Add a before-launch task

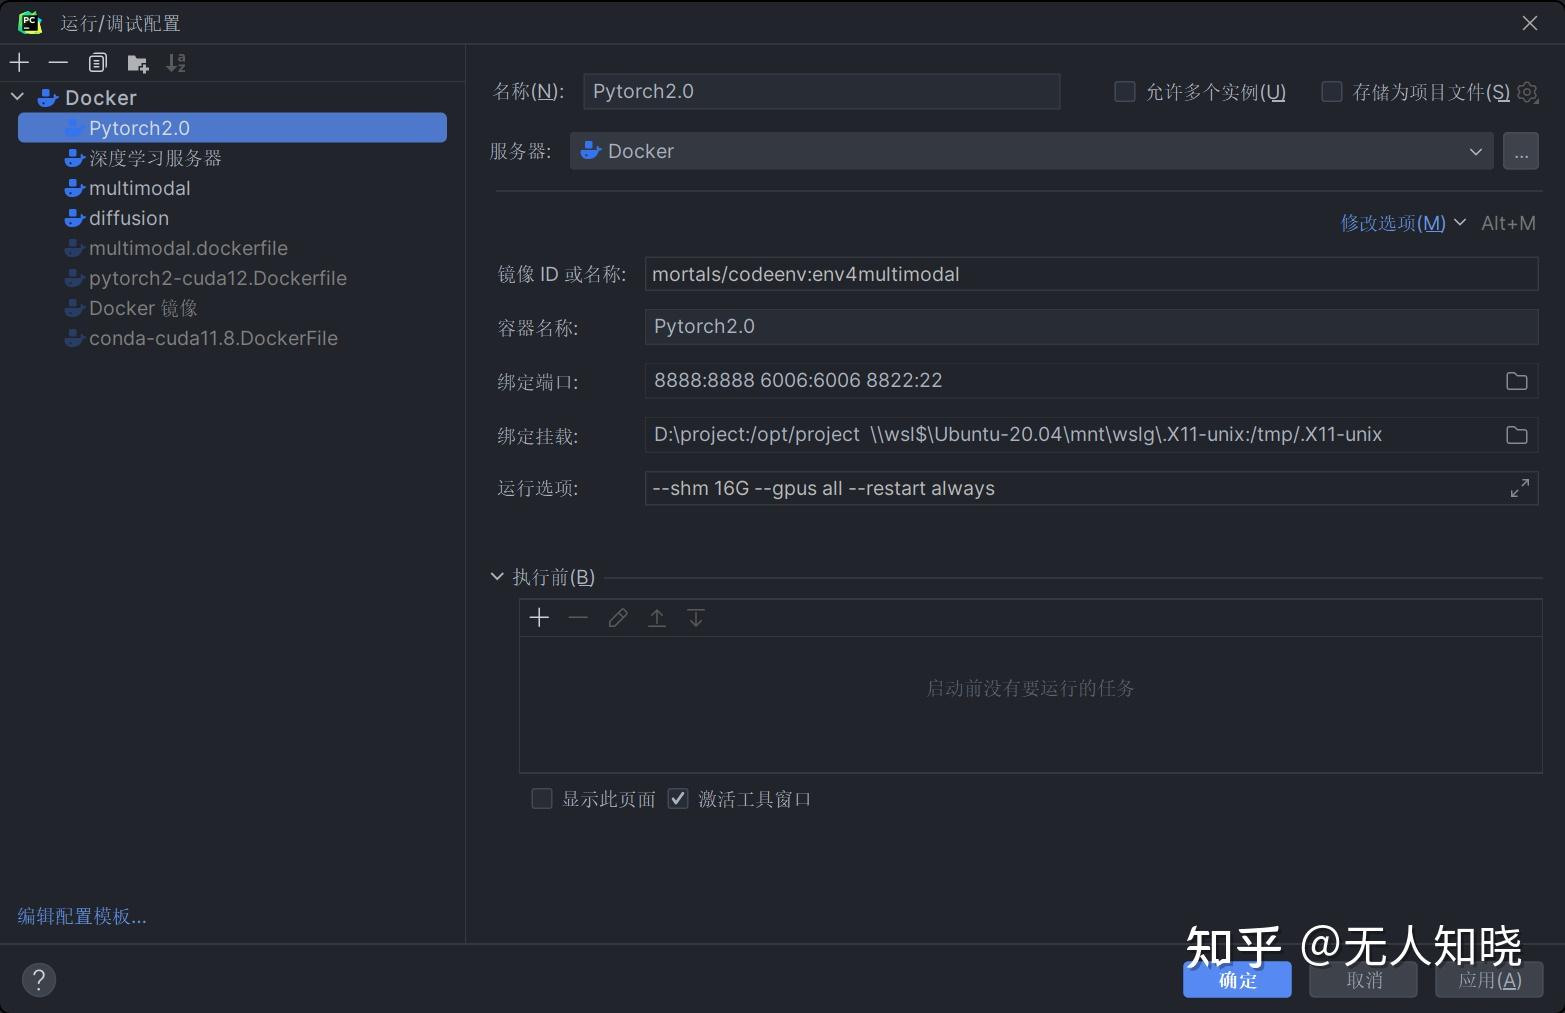coord(539,617)
